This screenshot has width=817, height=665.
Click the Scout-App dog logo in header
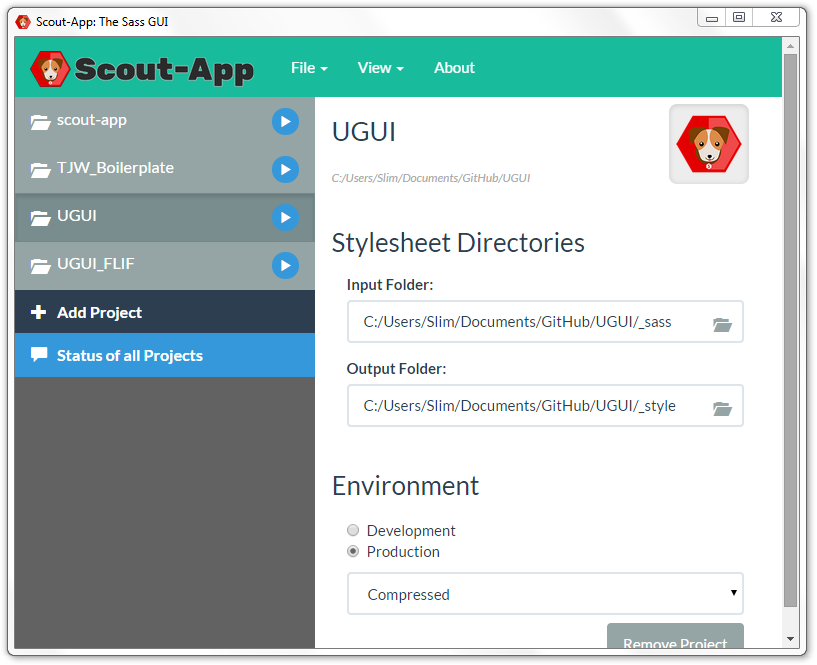[x=50, y=69]
